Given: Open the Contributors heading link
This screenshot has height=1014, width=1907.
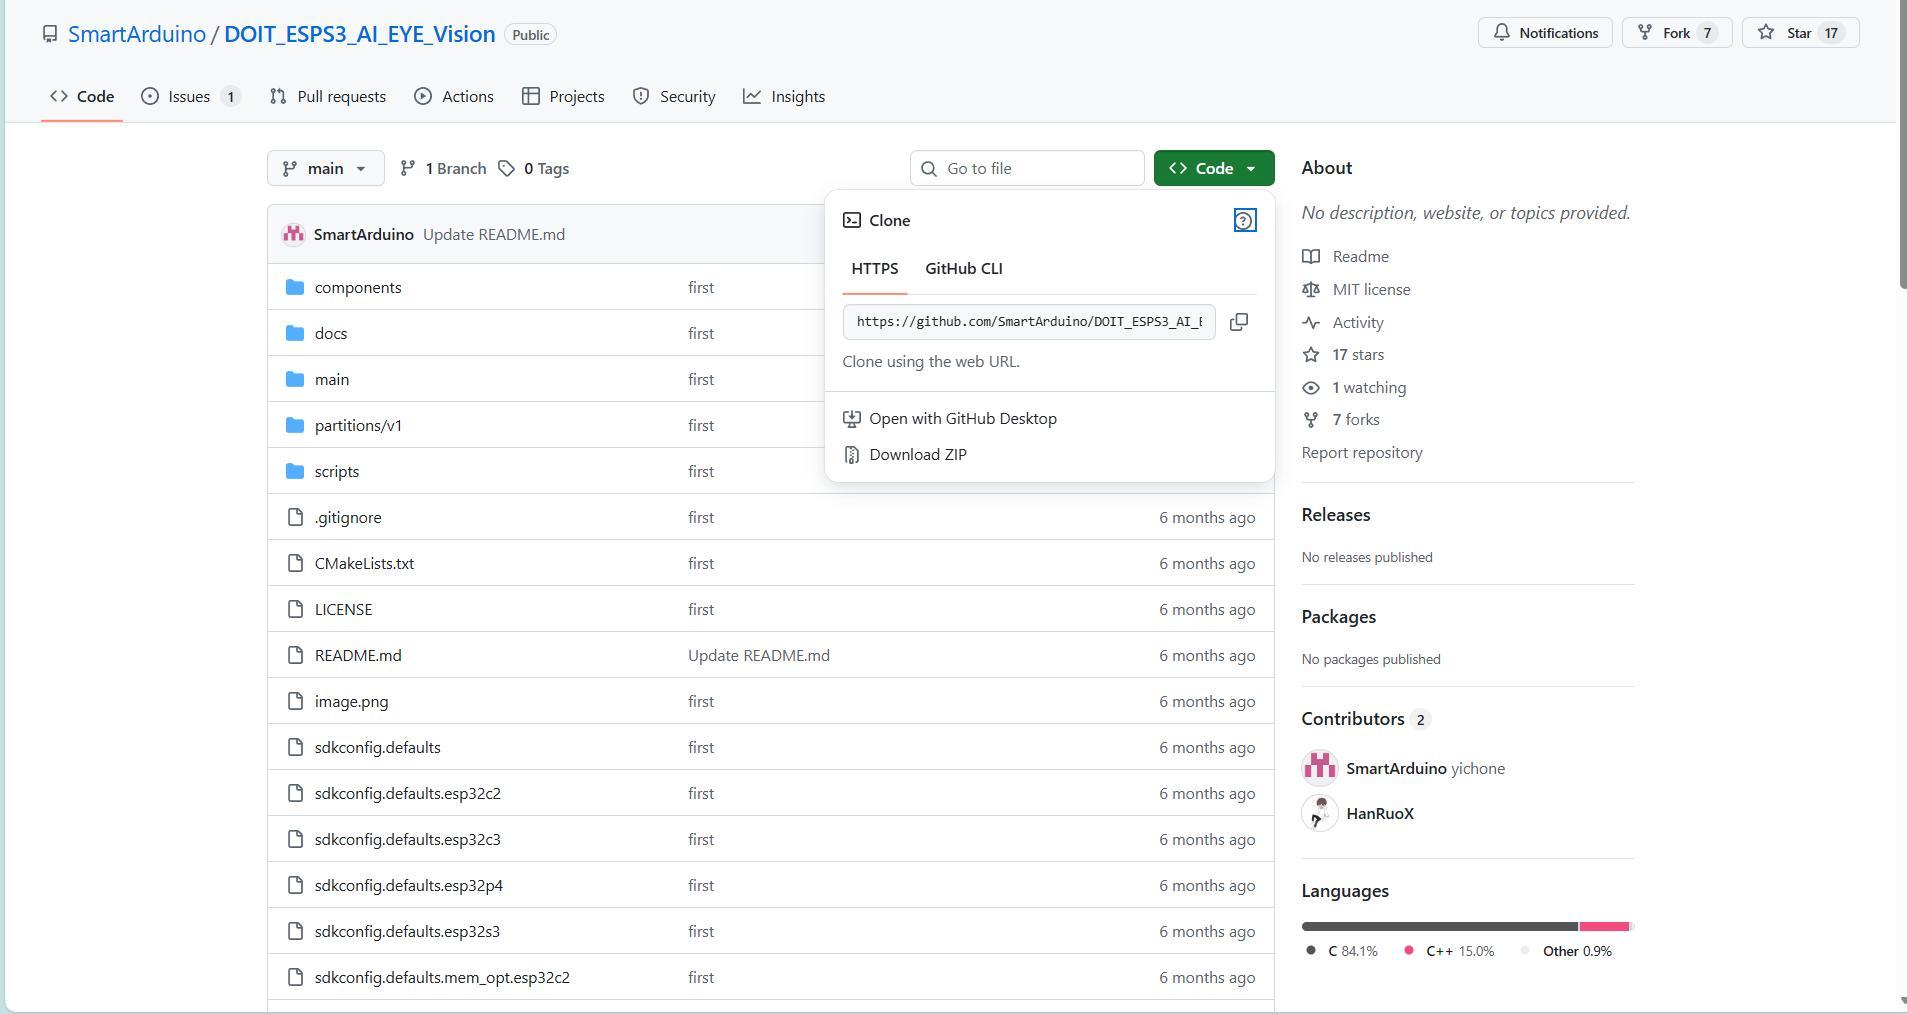Looking at the screenshot, I should pos(1366,719).
